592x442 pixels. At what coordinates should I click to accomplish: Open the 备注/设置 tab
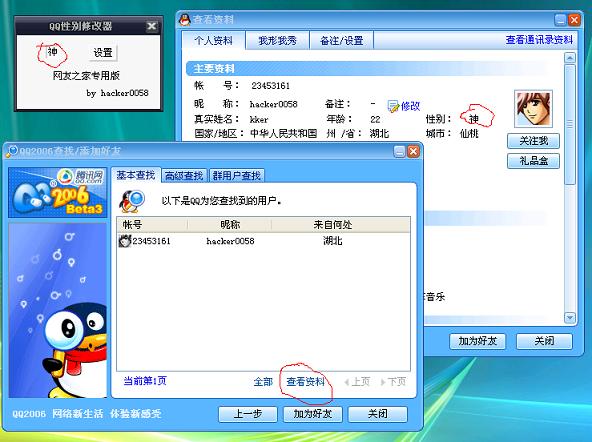pyautogui.click(x=342, y=40)
